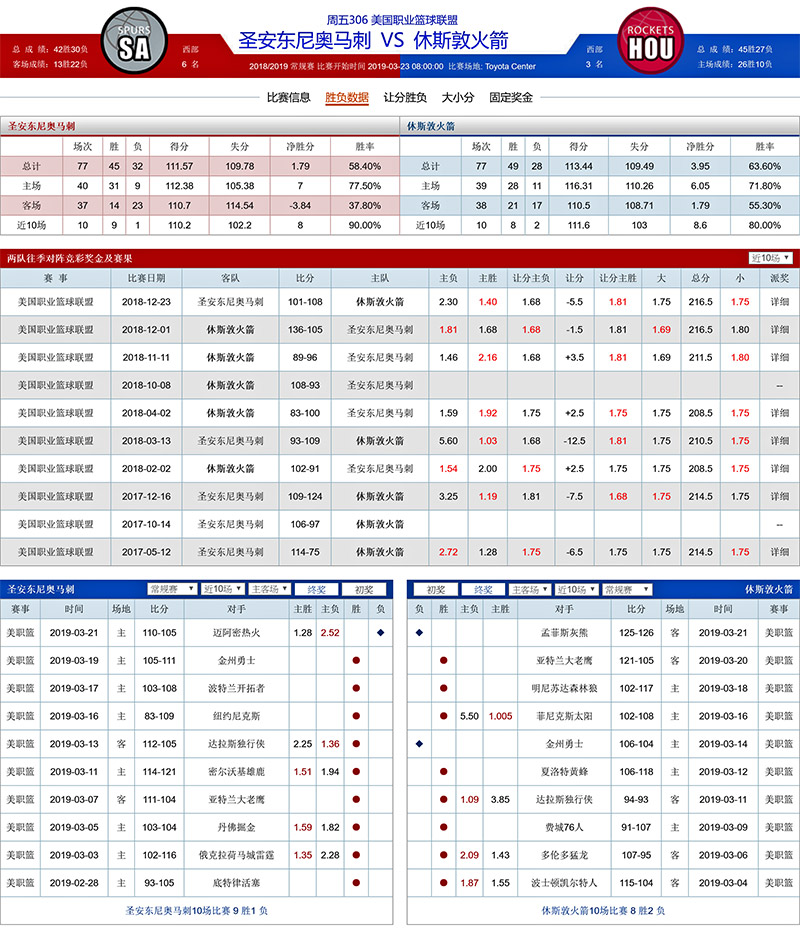Viewport: 800px width, 933px height.
Task: Click Spurs home win rate 77.50%
Action: pos(365,186)
